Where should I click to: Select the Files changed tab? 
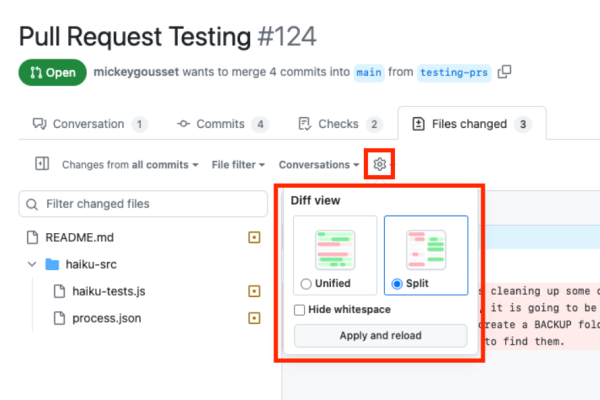(x=472, y=124)
